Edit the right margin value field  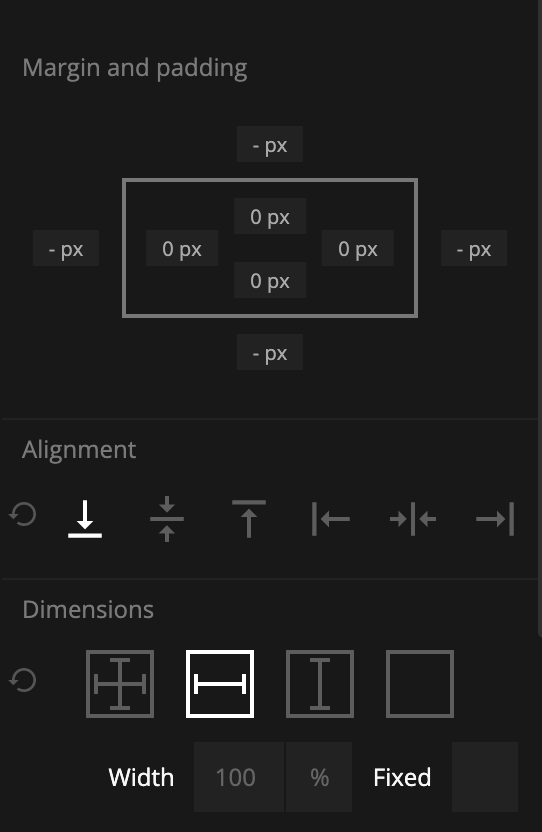(x=474, y=248)
